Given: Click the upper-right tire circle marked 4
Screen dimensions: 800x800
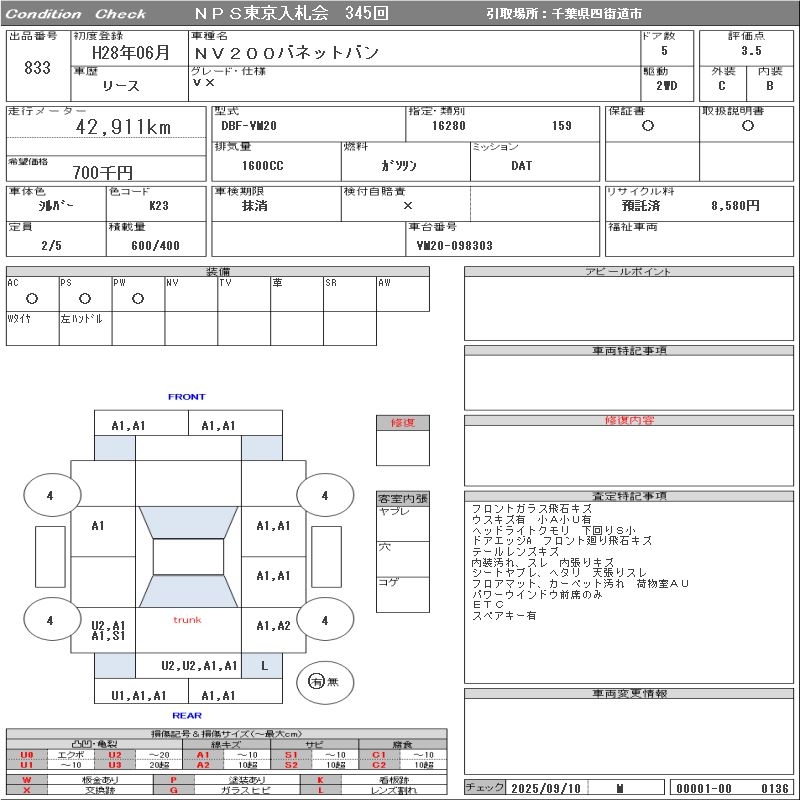Looking at the screenshot, I should pos(324,495).
